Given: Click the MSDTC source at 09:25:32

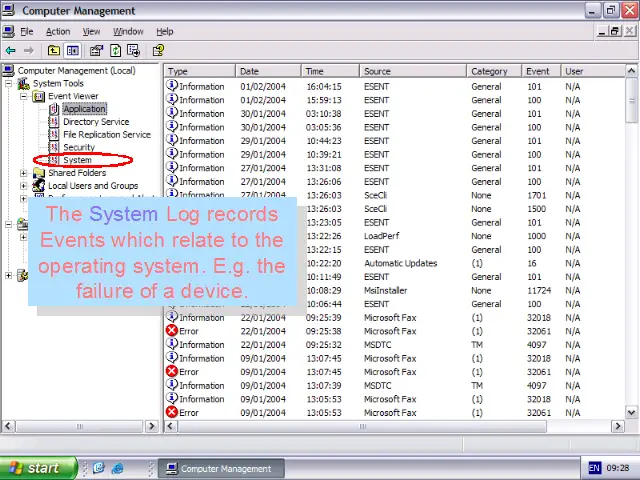Looking at the screenshot, I should click(377, 345).
